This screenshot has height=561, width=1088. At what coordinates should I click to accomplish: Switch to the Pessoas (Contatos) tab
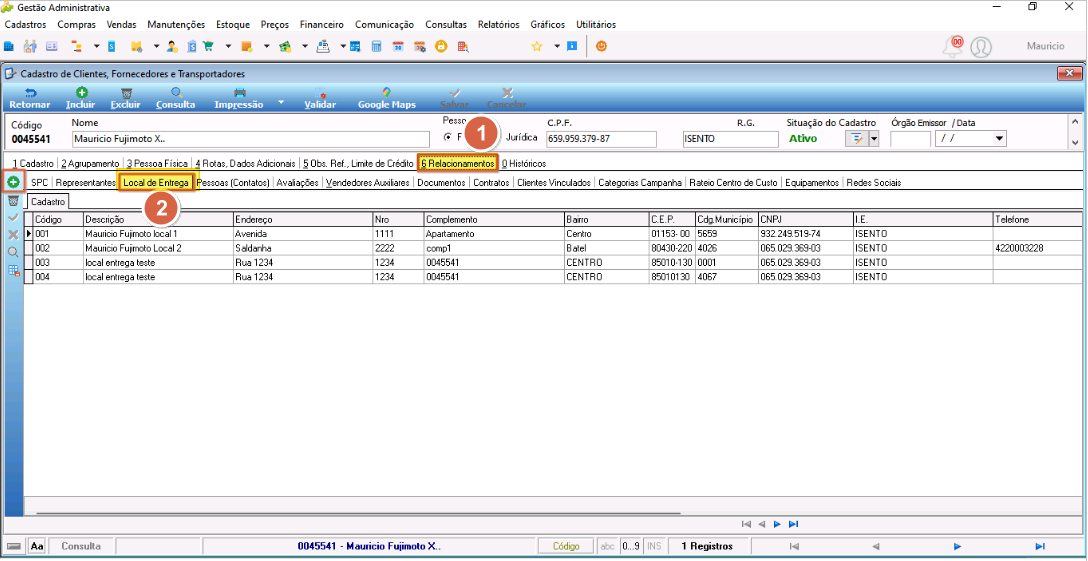[233, 183]
